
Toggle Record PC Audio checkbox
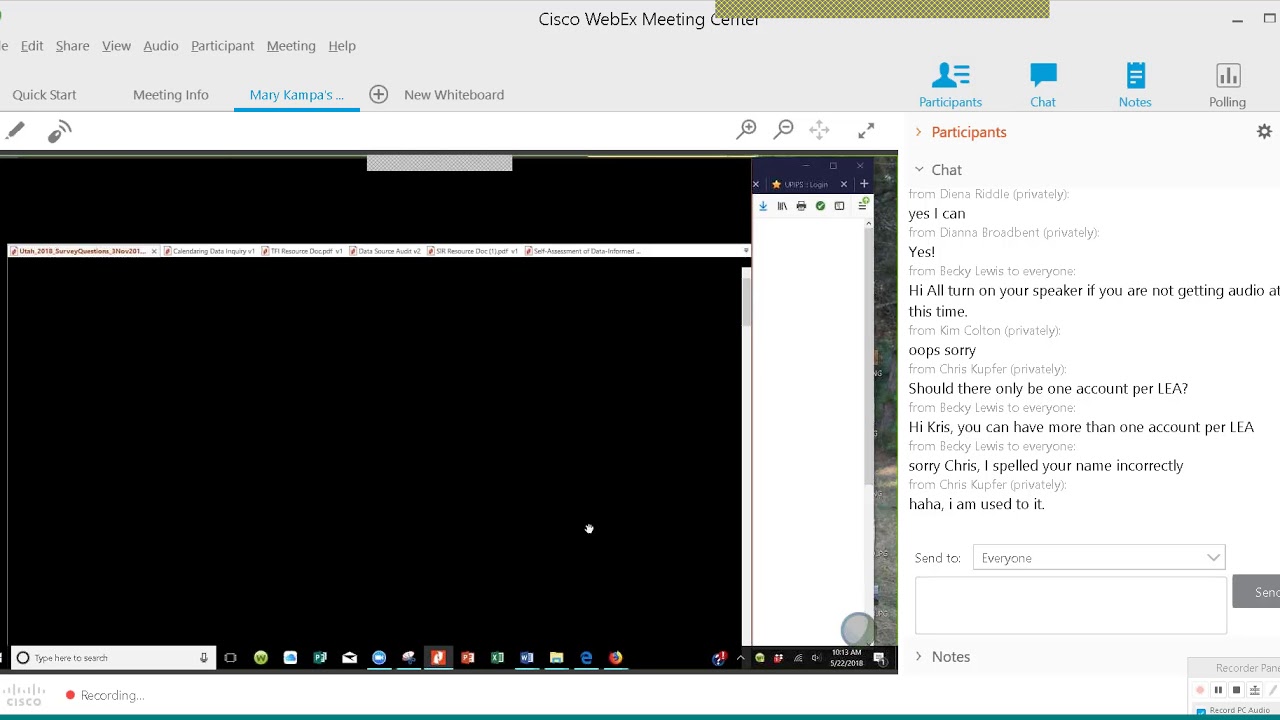[x=1201, y=711]
